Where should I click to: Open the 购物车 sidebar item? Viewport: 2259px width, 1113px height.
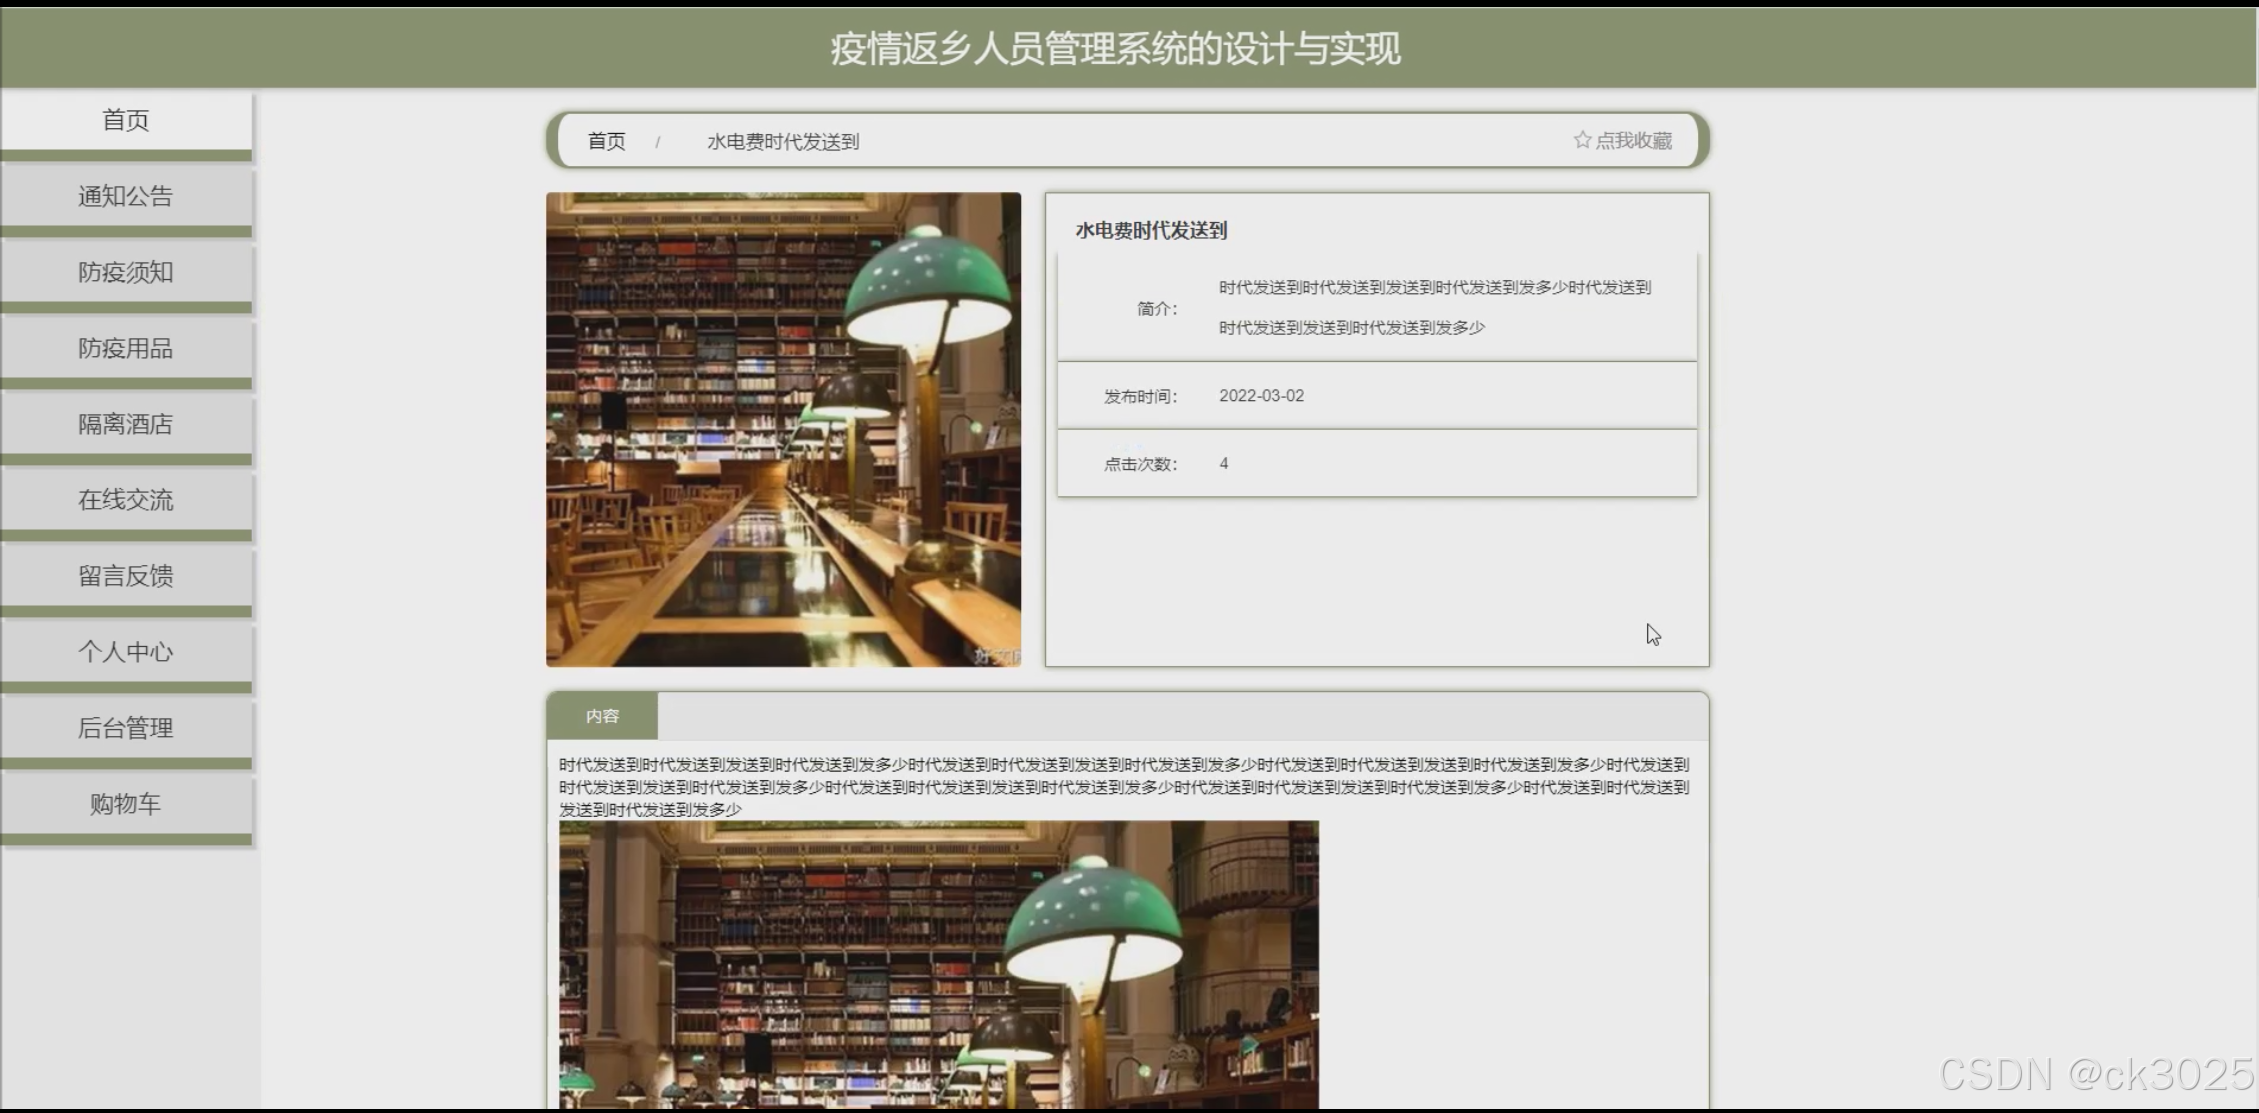coord(126,804)
